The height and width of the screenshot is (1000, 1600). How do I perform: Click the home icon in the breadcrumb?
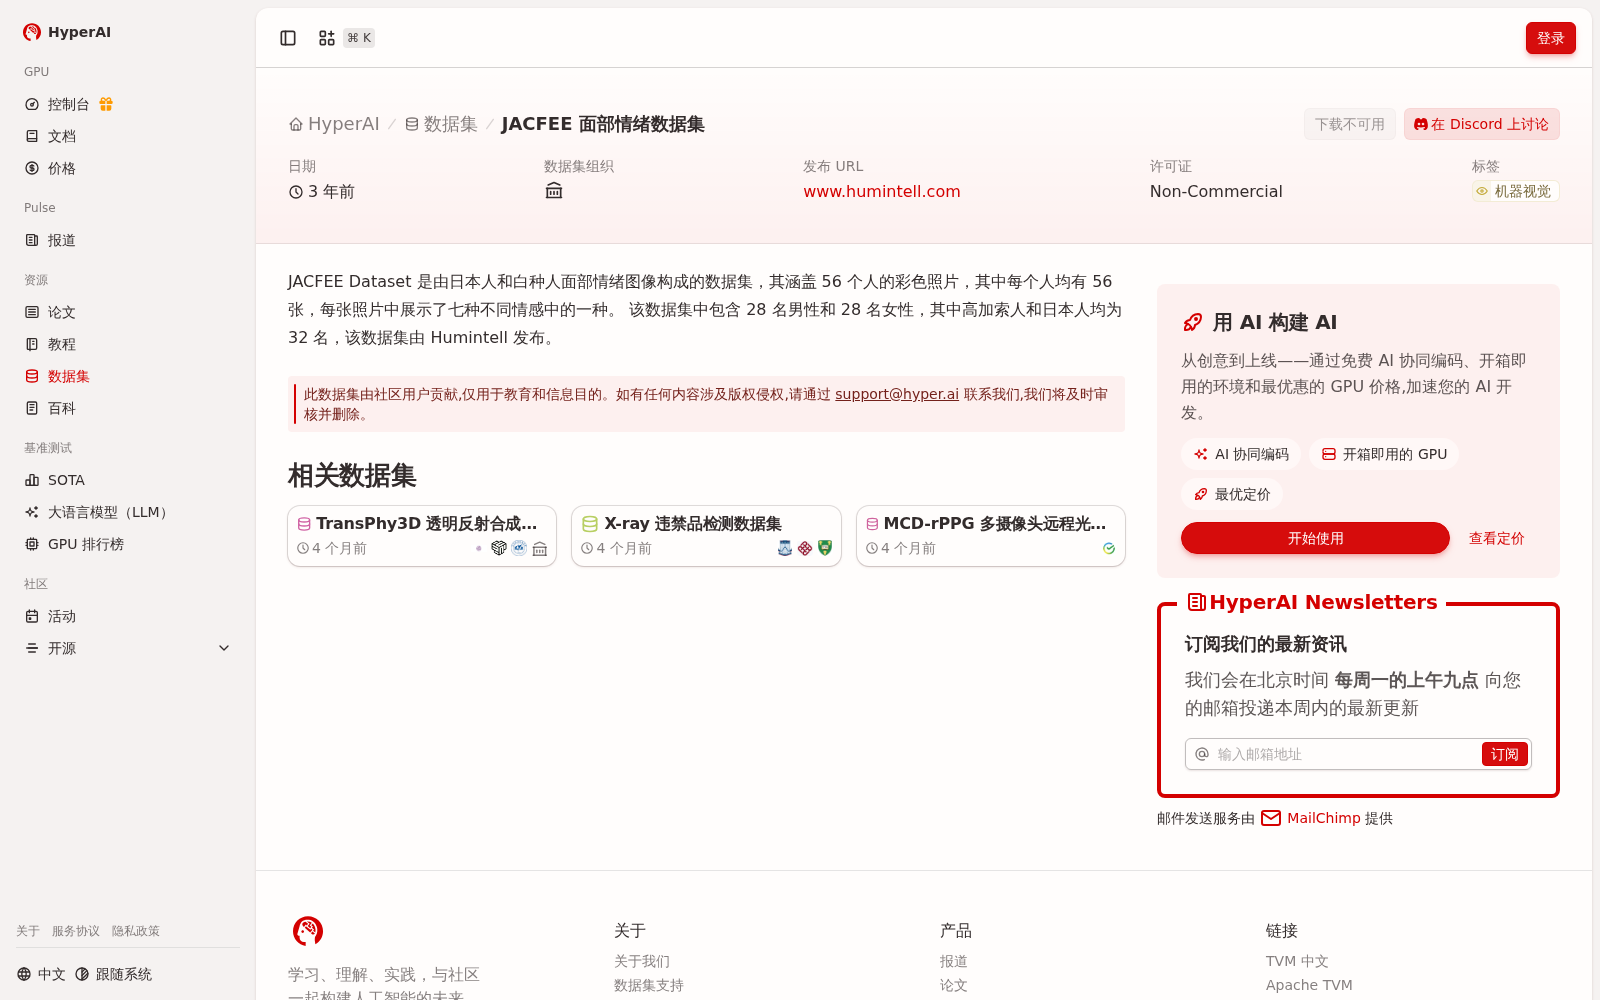296,124
